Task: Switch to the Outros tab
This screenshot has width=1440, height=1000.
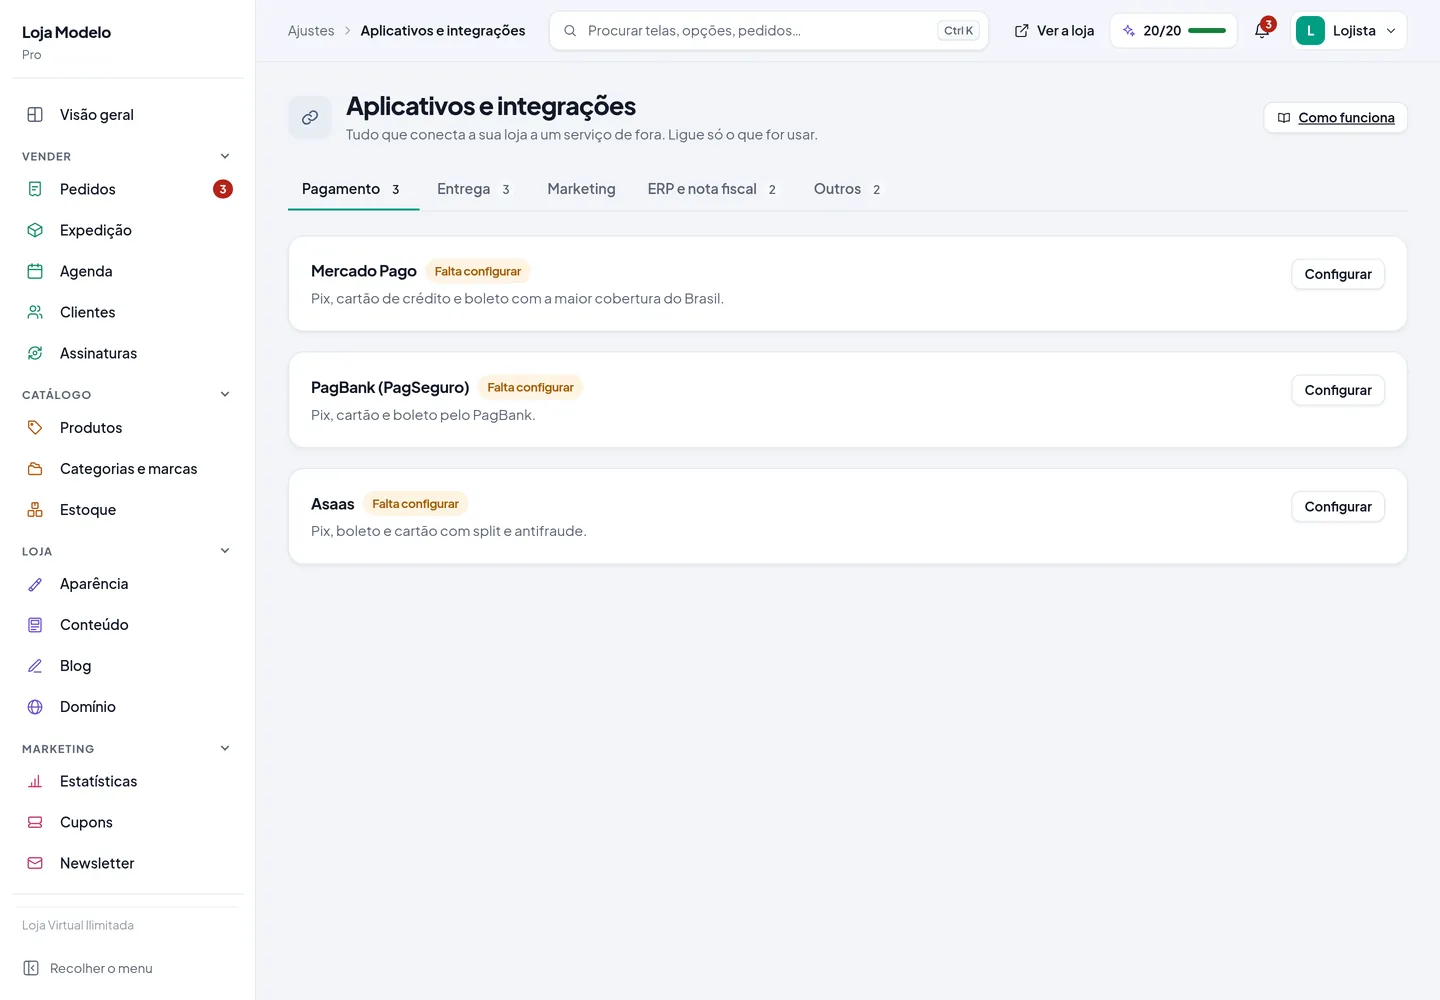Action: [x=849, y=189]
